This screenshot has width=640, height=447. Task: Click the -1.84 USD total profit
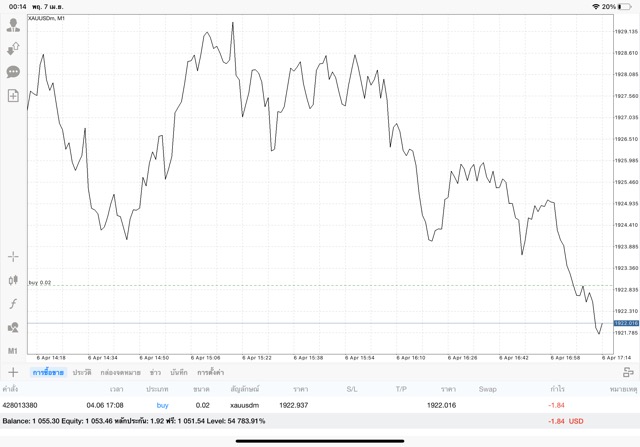click(x=566, y=421)
